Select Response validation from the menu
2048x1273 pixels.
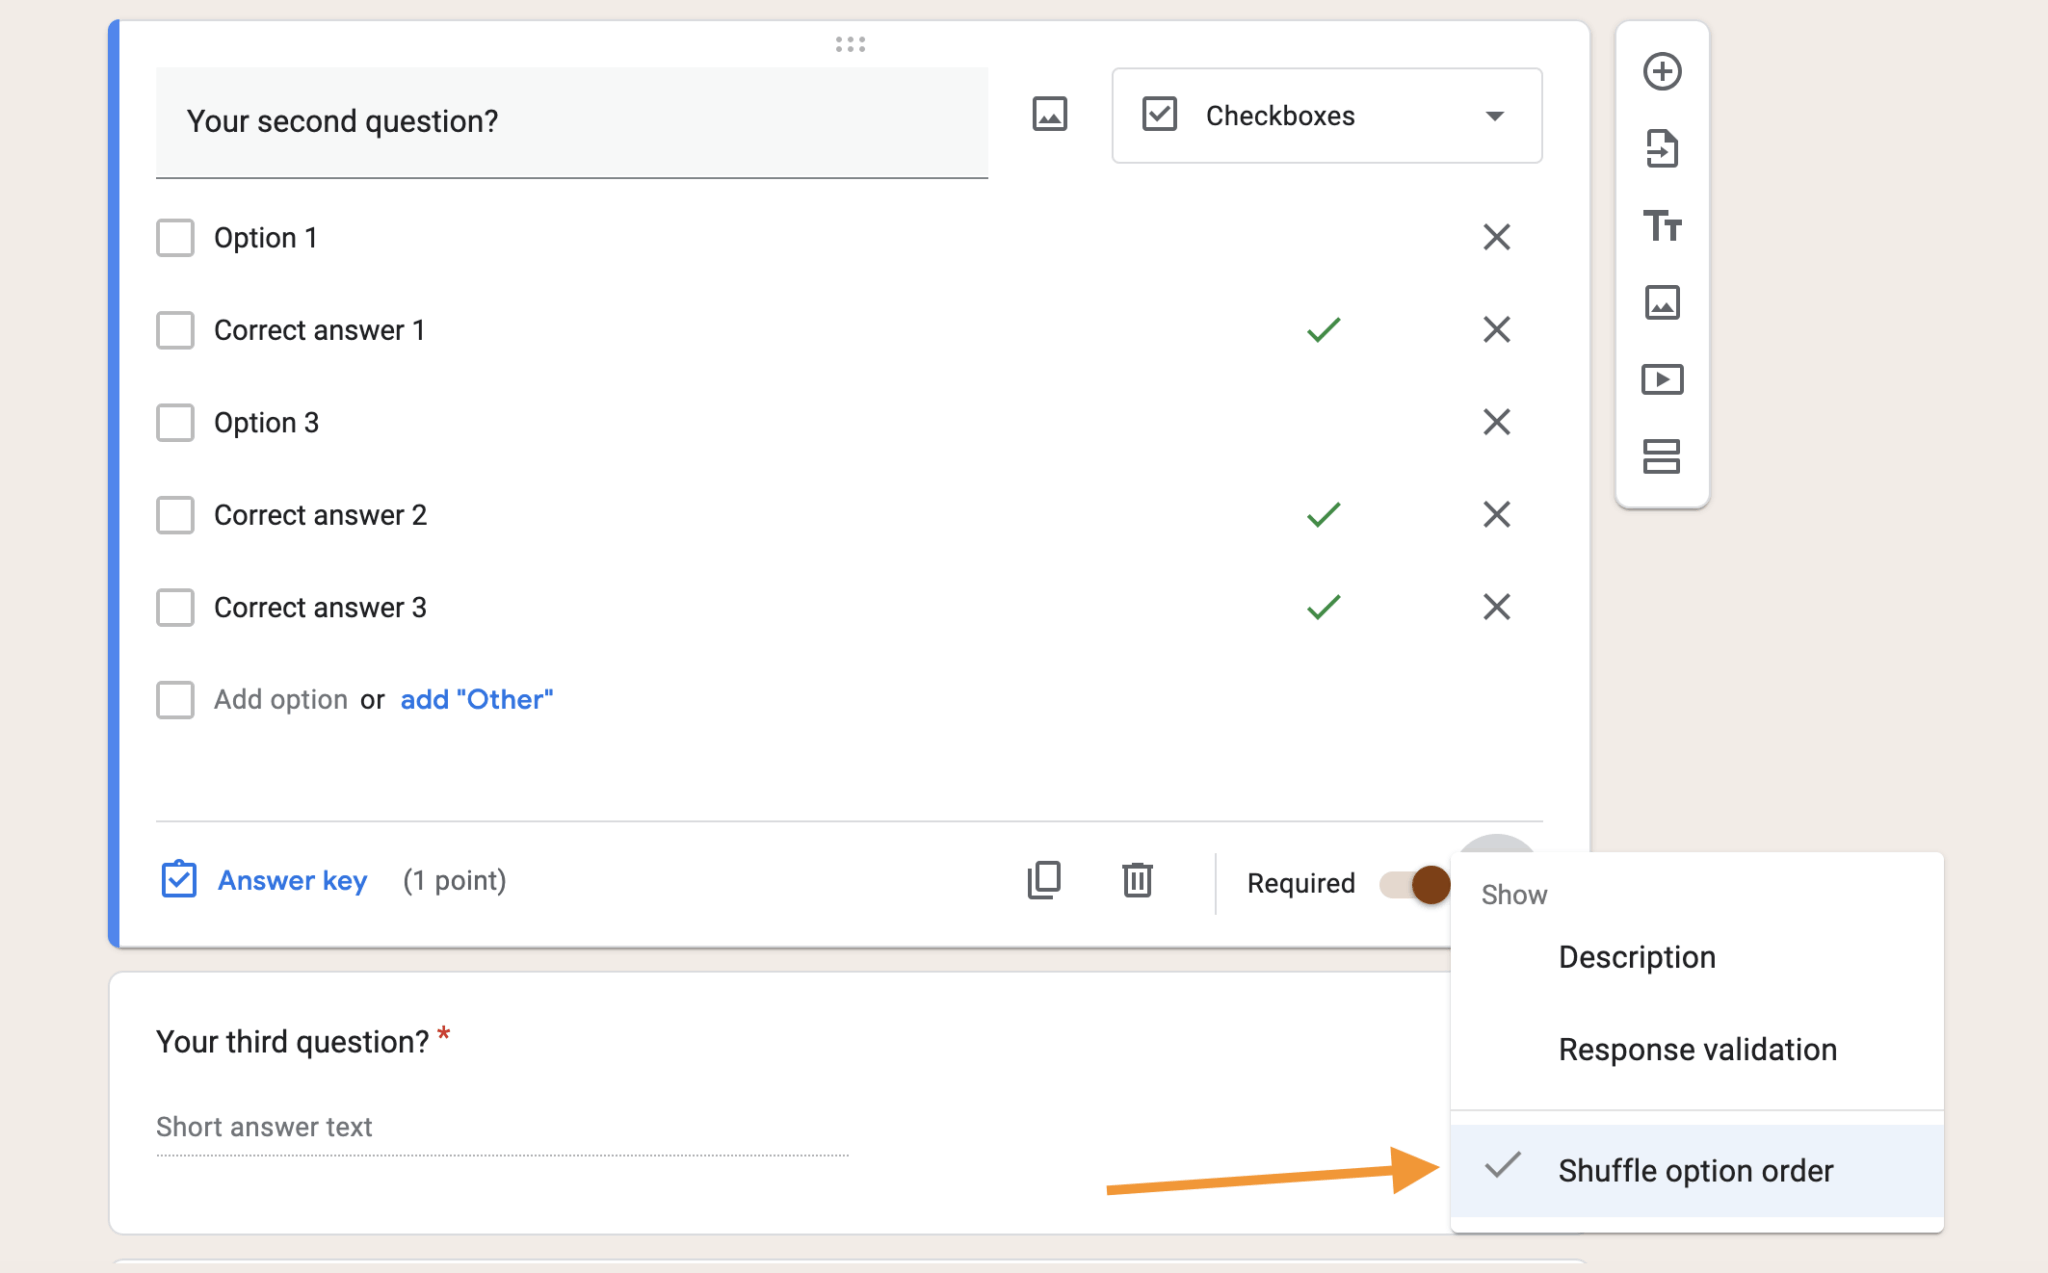coord(1696,1049)
